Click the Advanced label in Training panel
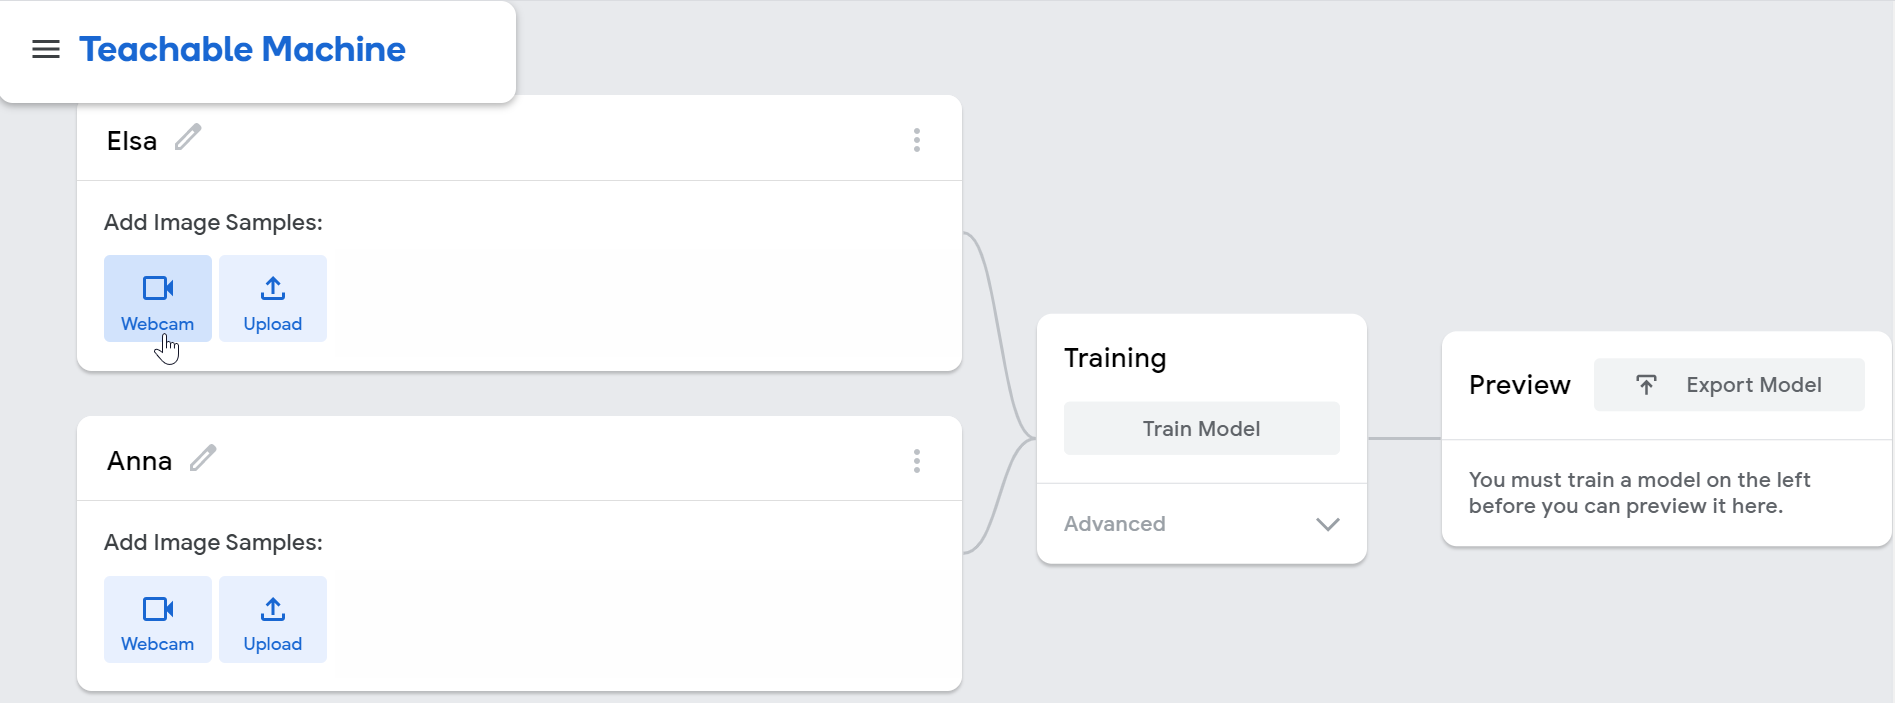This screenshot has width=1895, height=703. (x=1114, y=524)
